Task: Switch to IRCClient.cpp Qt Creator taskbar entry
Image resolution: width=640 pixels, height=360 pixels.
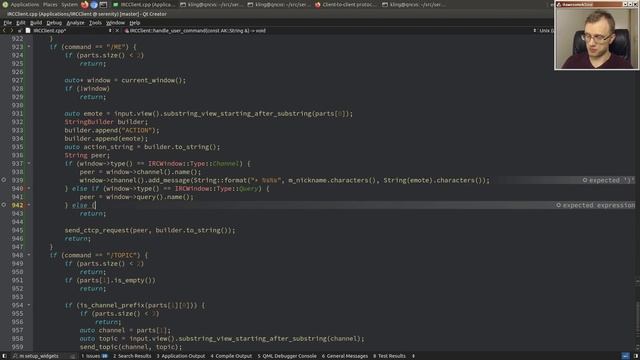Action: tap(143, 4)
